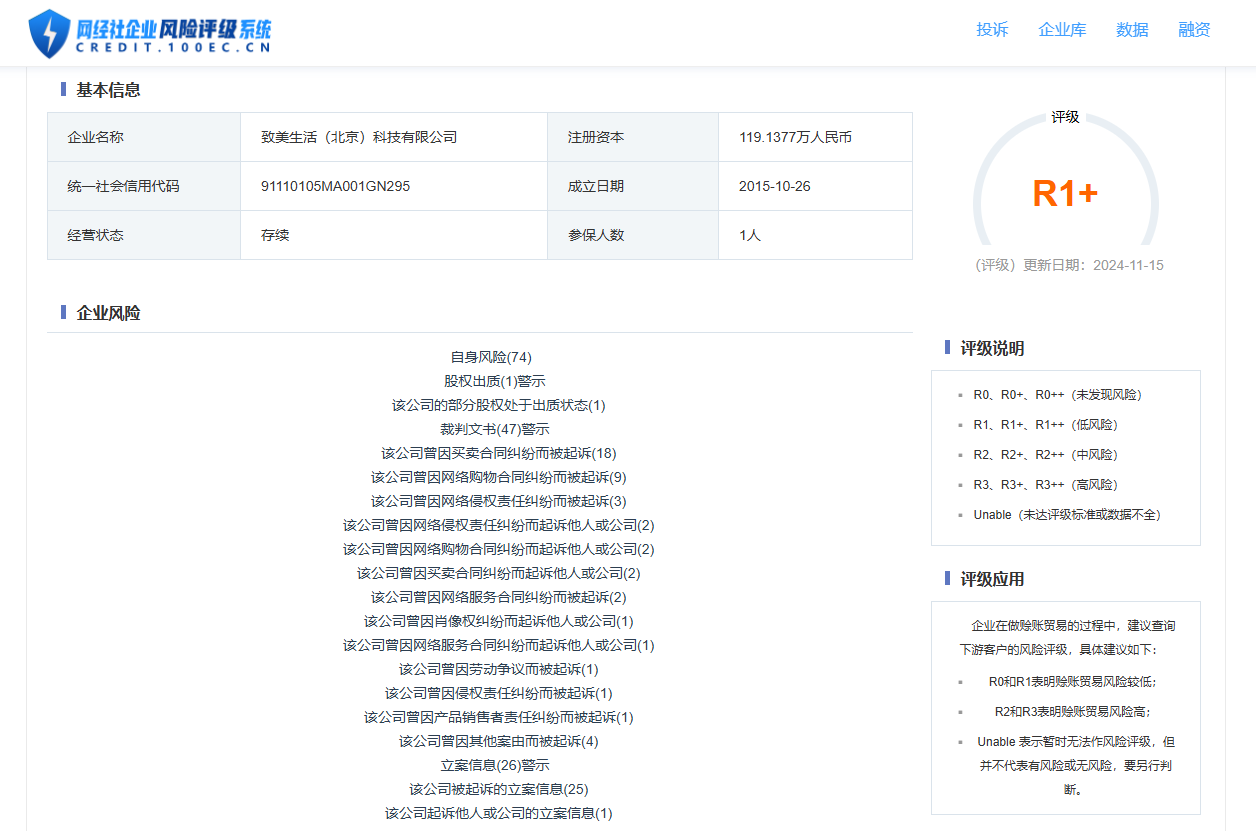Select the credit code 91110105MA001GN295
Image resolution: width=1256 pixels, height=831 pixels.
(335, 186)
